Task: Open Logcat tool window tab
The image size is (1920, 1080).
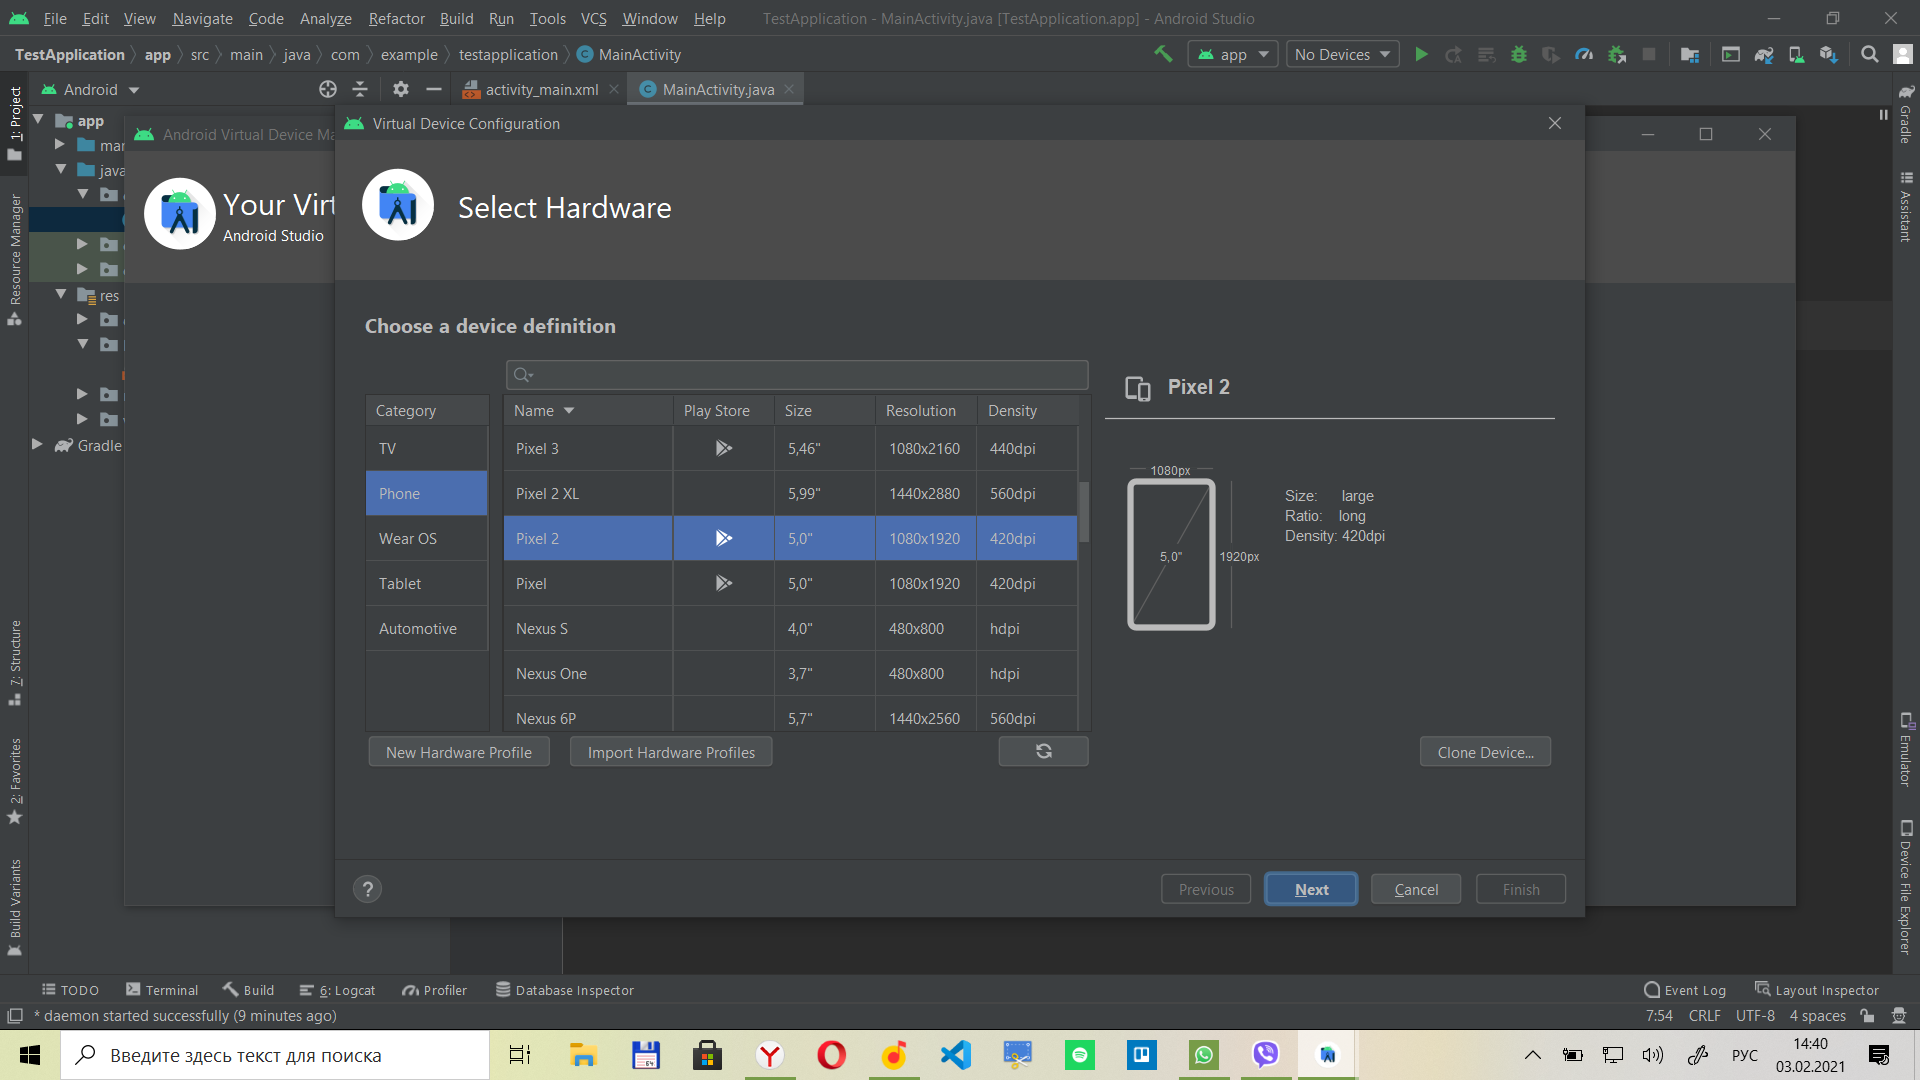Action: tap(337, 990)
